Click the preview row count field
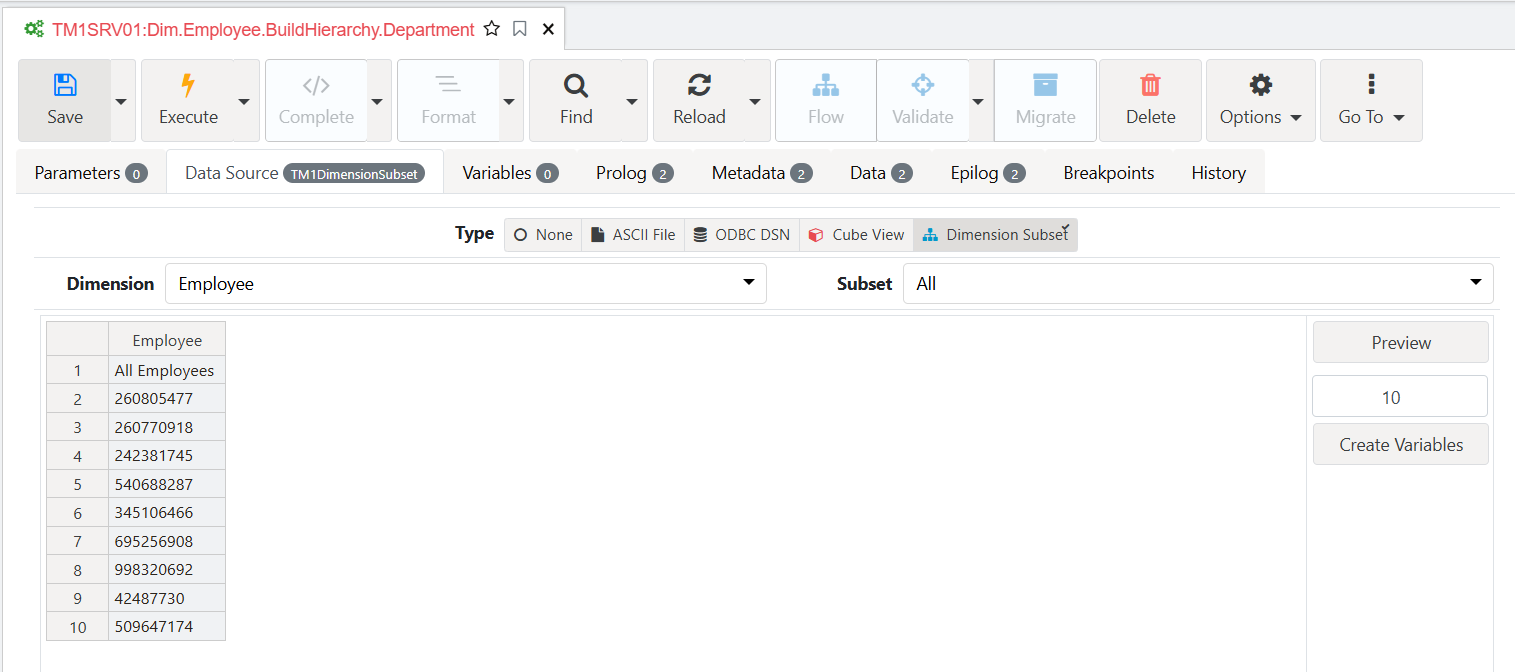 tap(1400, 397)
